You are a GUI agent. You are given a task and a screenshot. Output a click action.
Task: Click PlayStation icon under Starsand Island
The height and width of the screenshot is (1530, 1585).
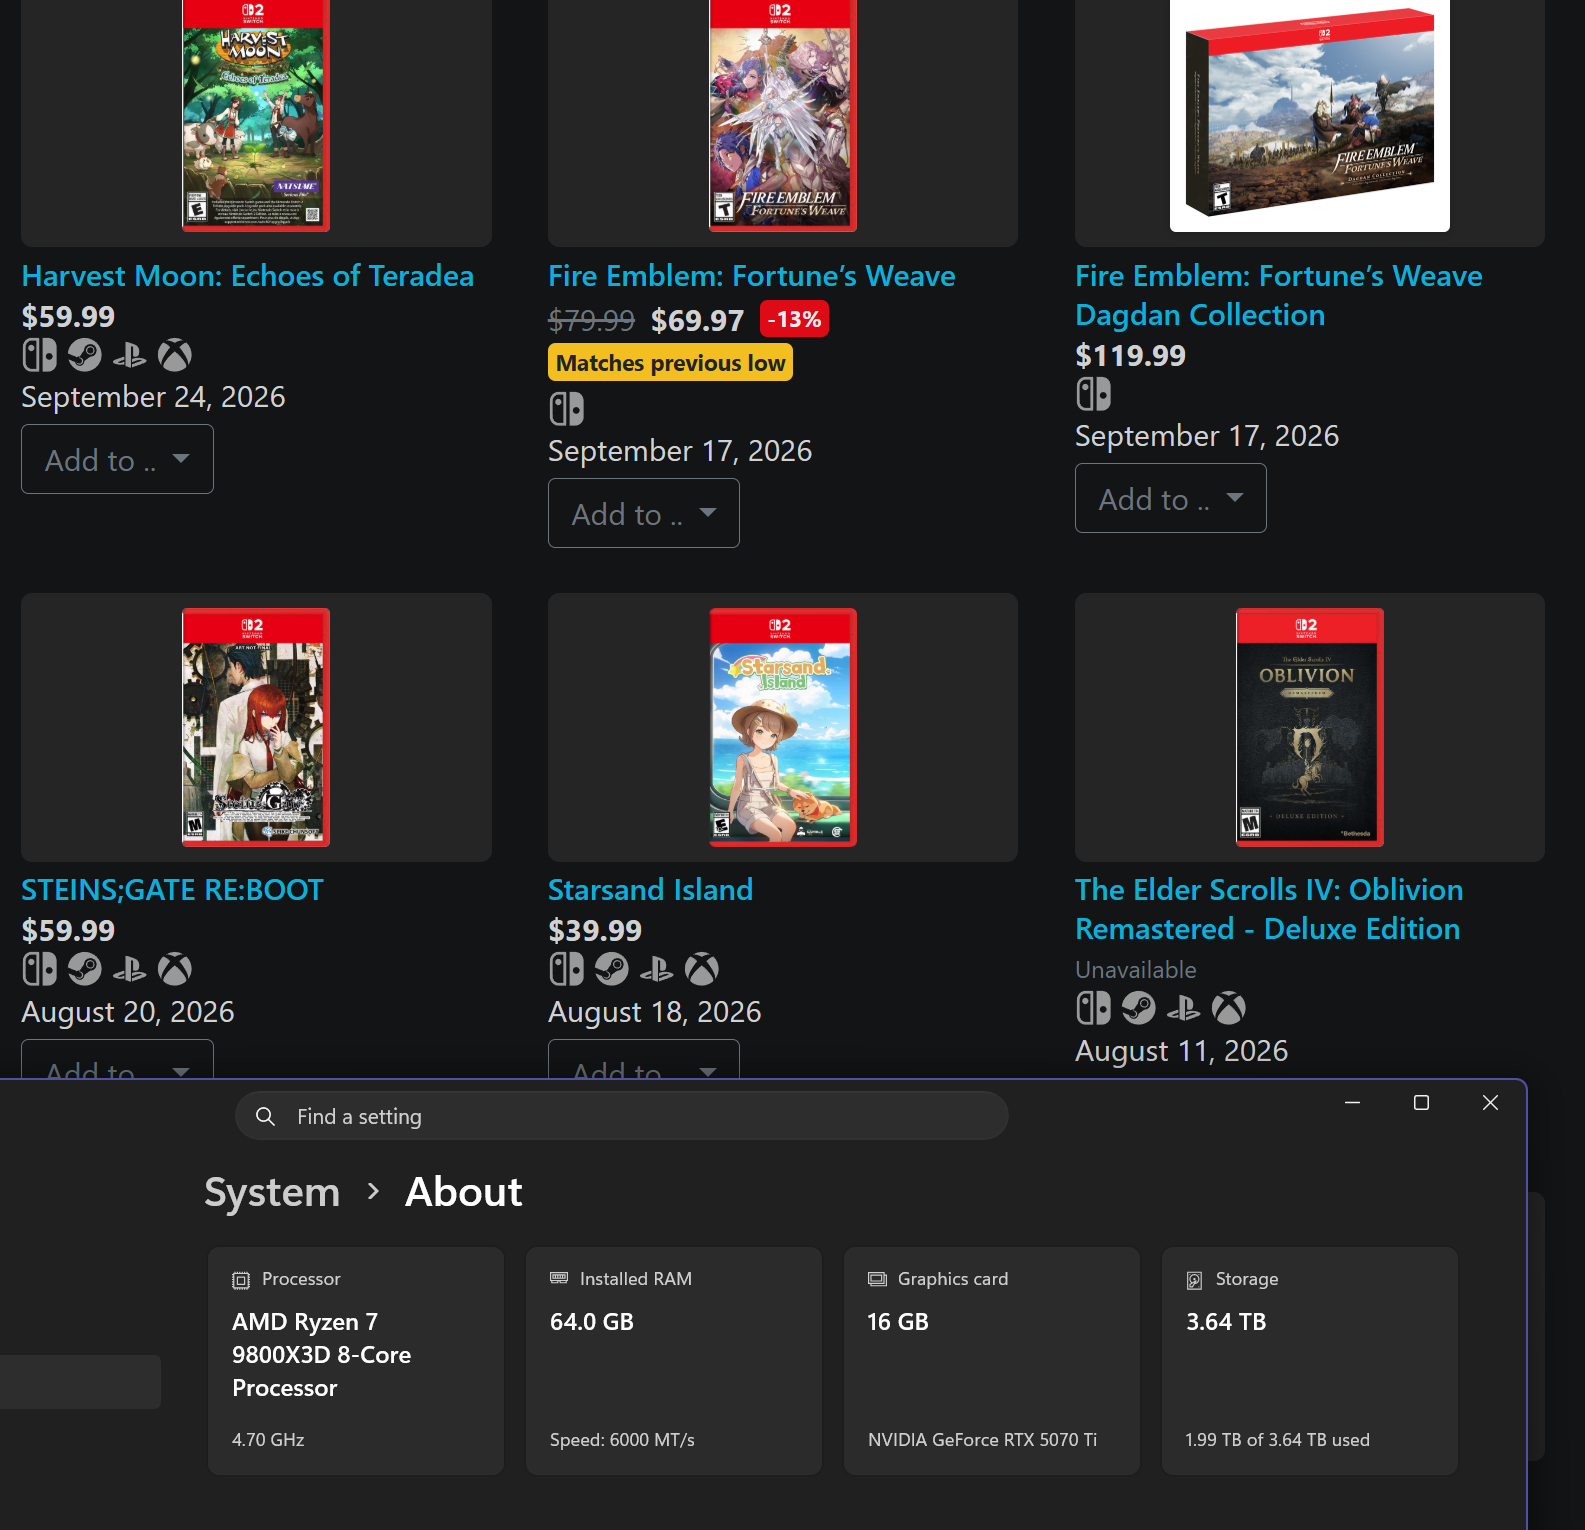click(657, 969)
